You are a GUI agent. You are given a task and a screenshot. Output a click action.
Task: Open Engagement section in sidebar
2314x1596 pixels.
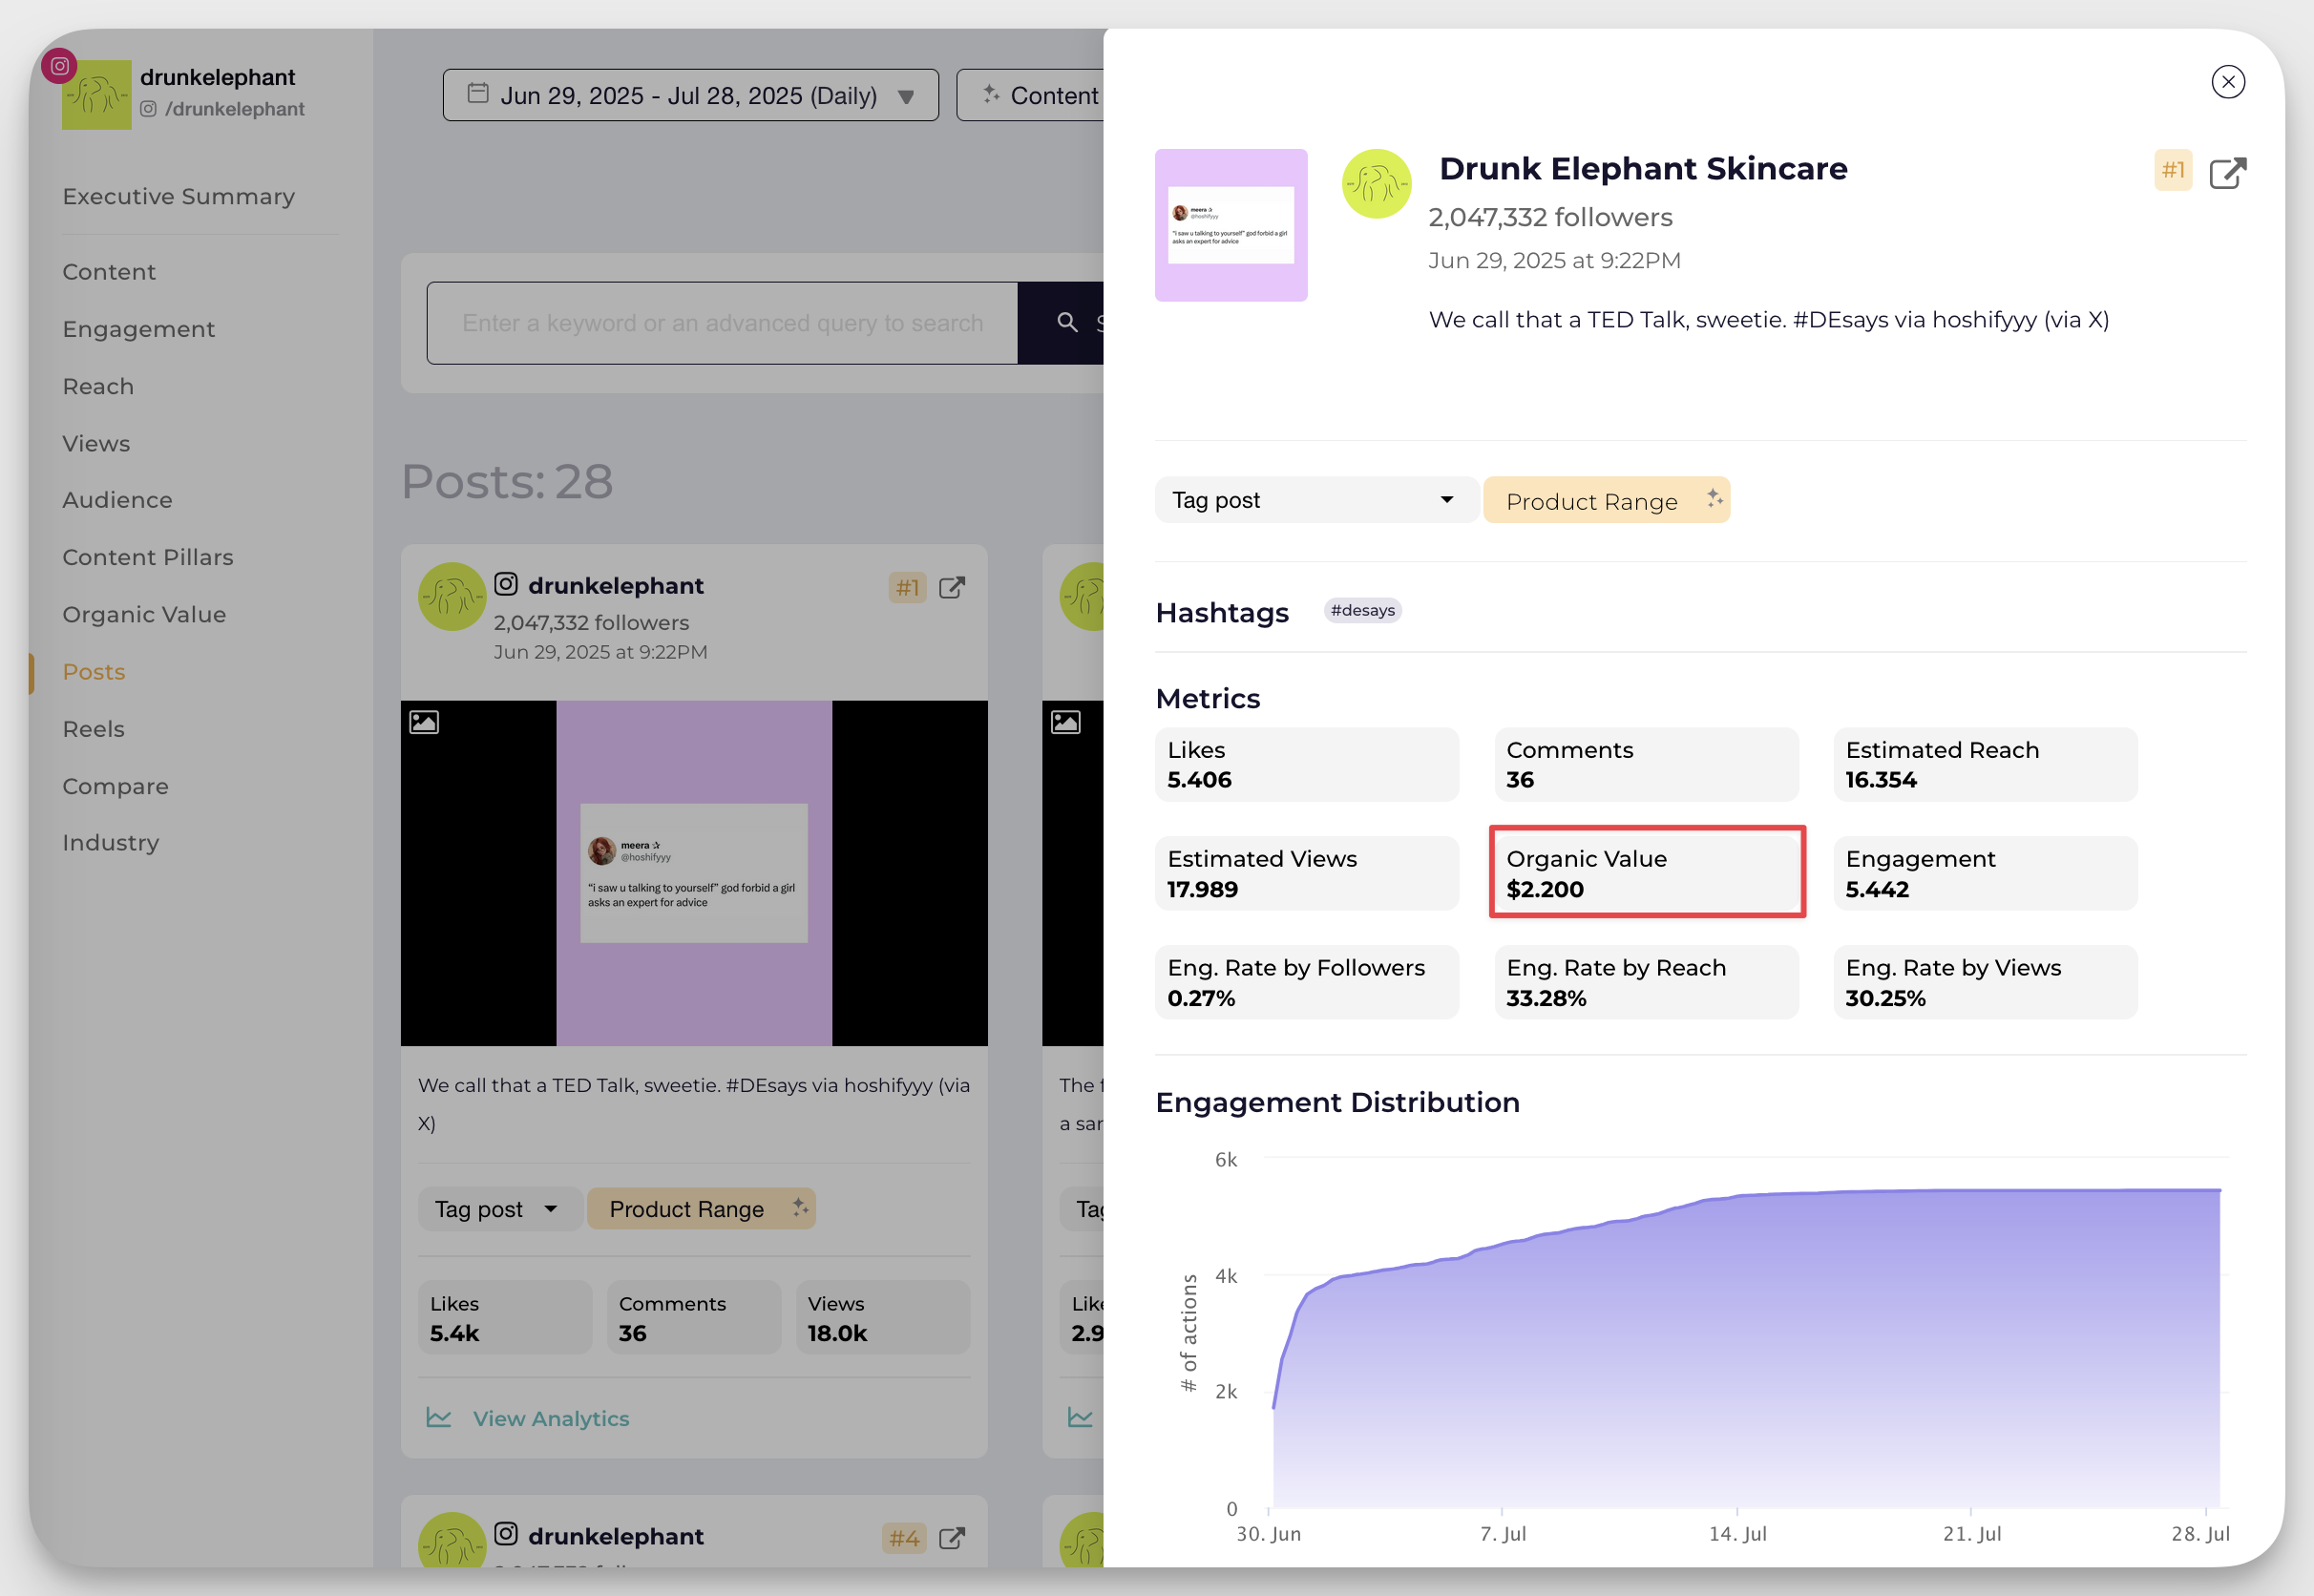click(138, 329)
